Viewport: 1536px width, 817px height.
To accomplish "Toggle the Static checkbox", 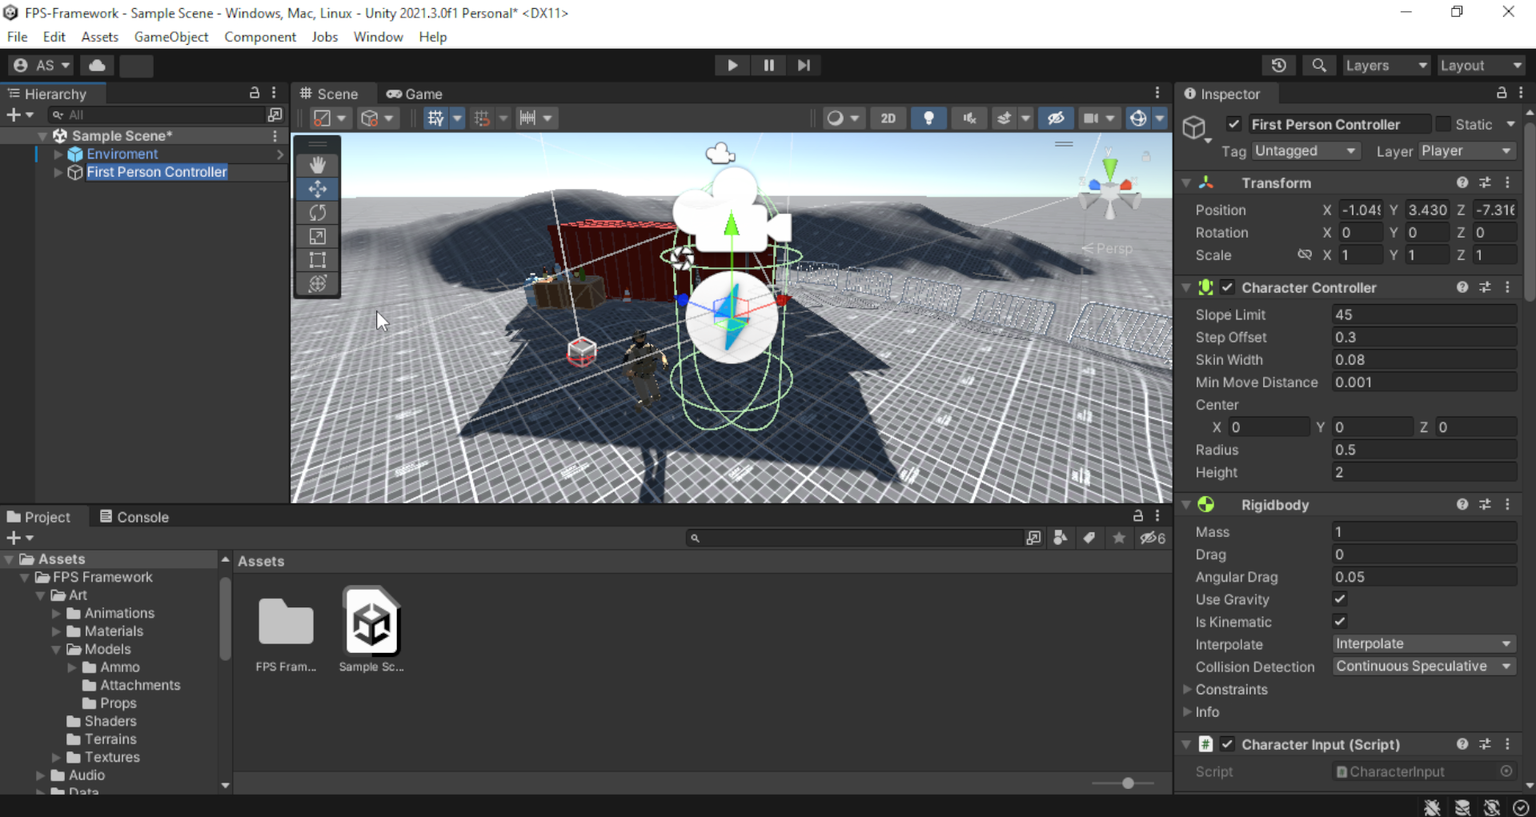I will 1443,124.
